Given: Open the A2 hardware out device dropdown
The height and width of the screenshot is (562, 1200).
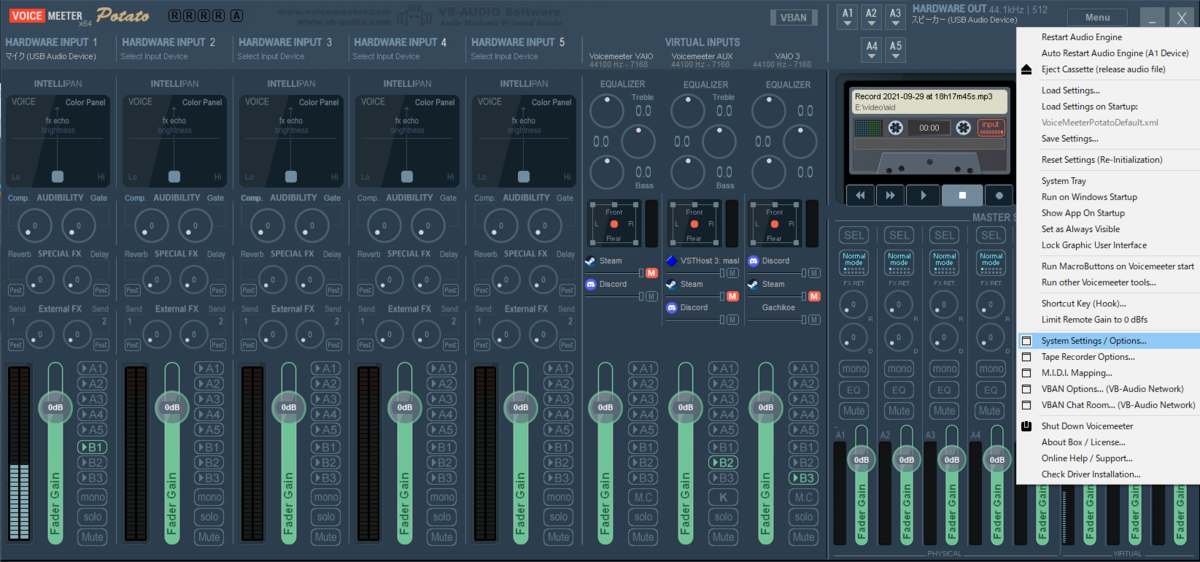Looking at the screenshot, I should [x=872, y=16].
